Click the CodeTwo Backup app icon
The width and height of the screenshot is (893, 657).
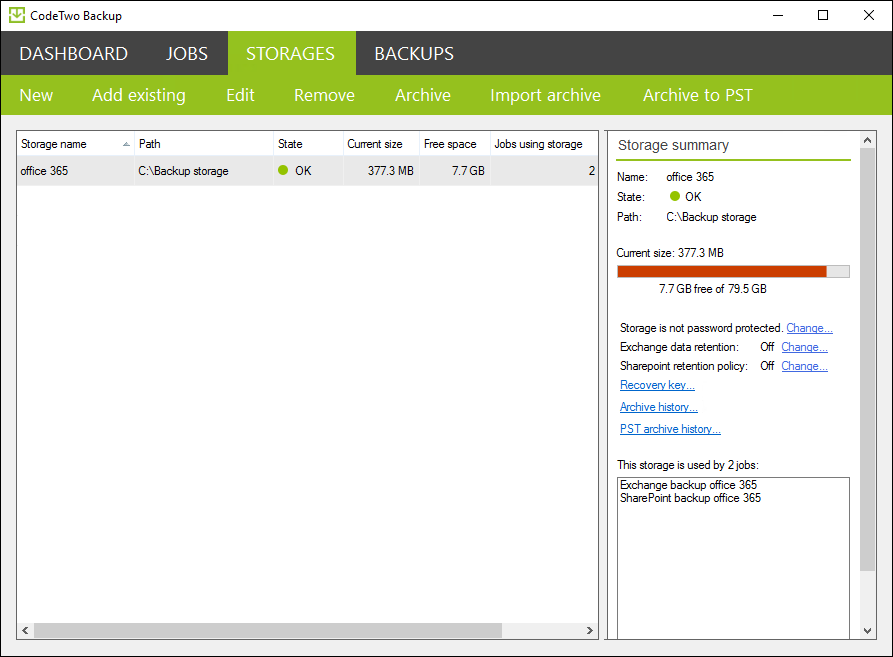[x=17, y=15]
